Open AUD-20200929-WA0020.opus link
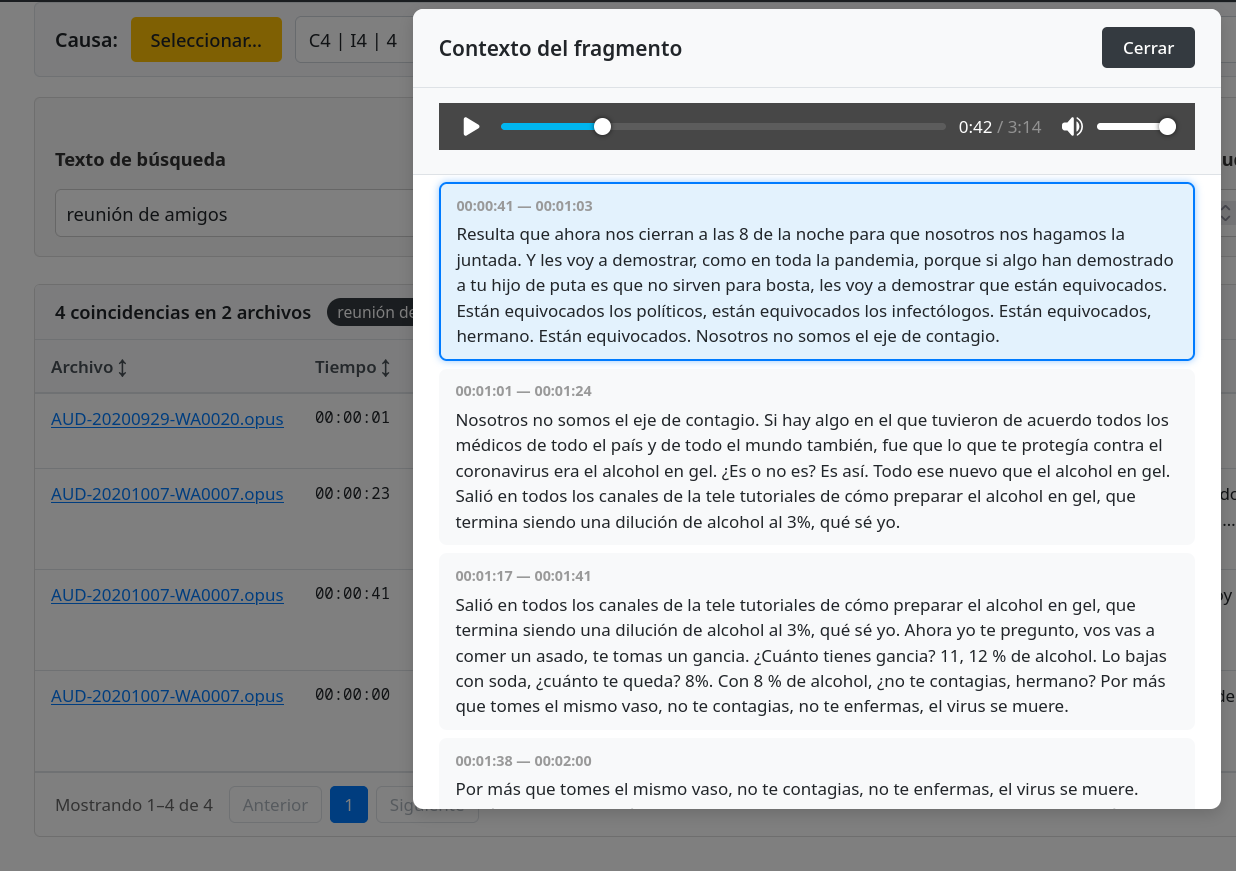 [x=167, y=419]
